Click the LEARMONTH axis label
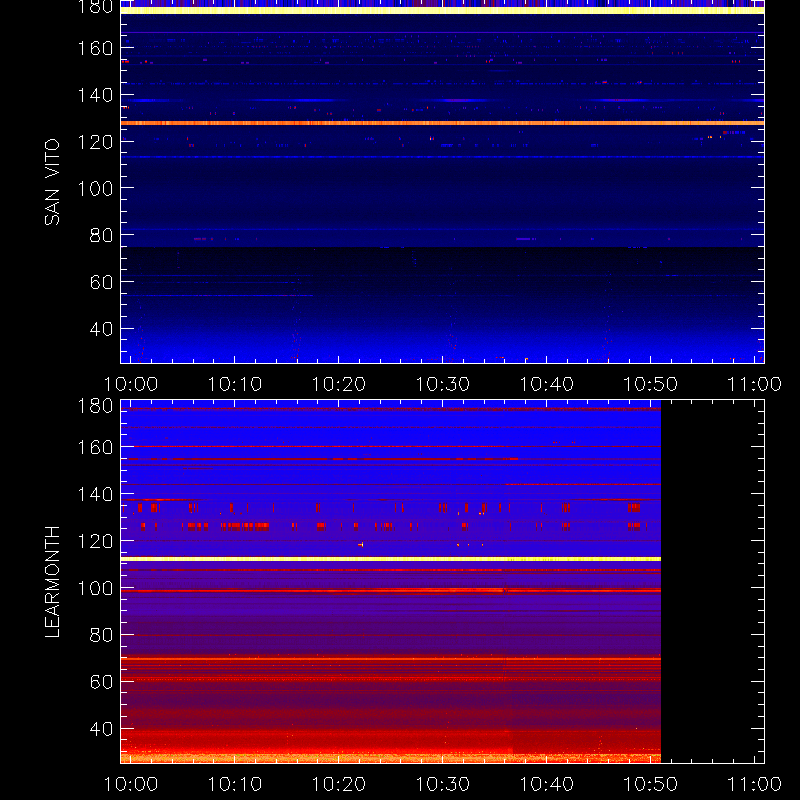The image size is (800, 800). coord(52,582)
